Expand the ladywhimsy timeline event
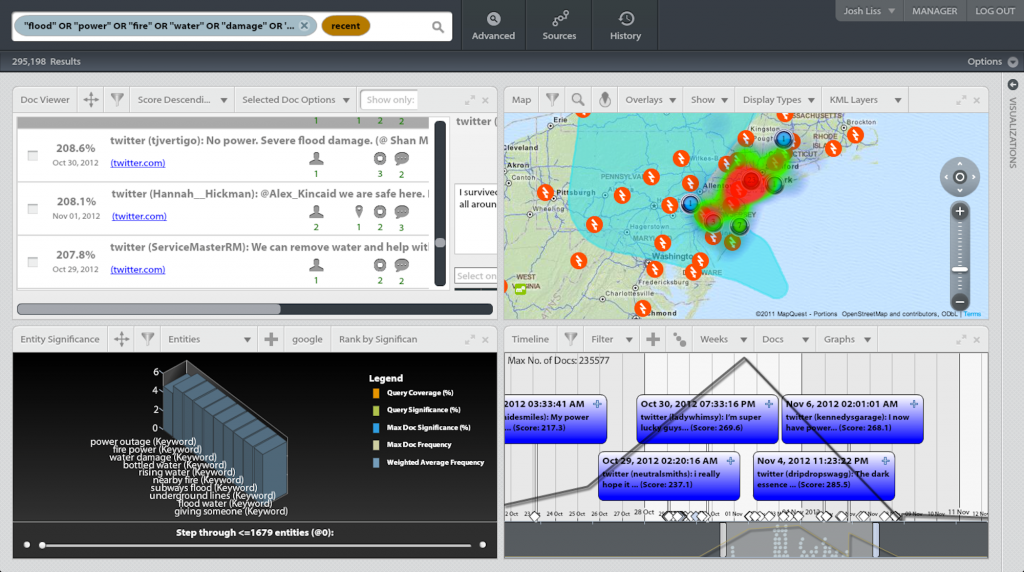The image size is (1024, 572). click(769, 404)
